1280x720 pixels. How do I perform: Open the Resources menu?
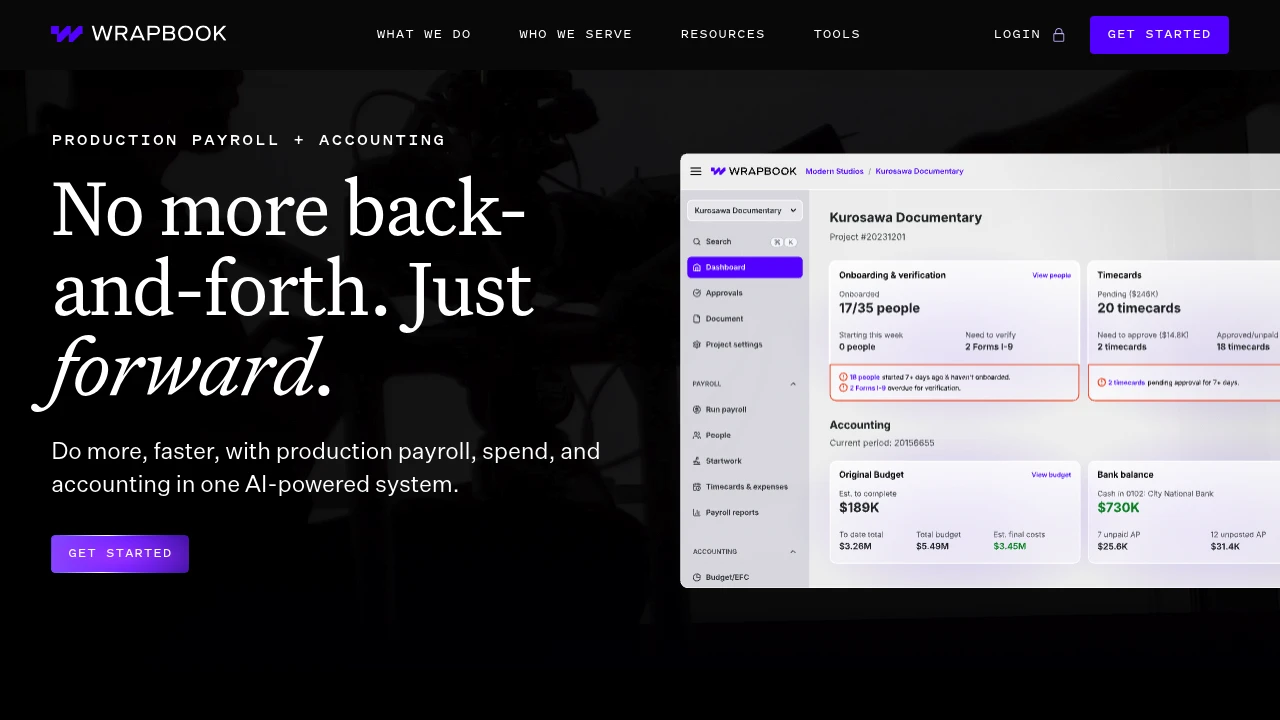[x=723, y=34]
